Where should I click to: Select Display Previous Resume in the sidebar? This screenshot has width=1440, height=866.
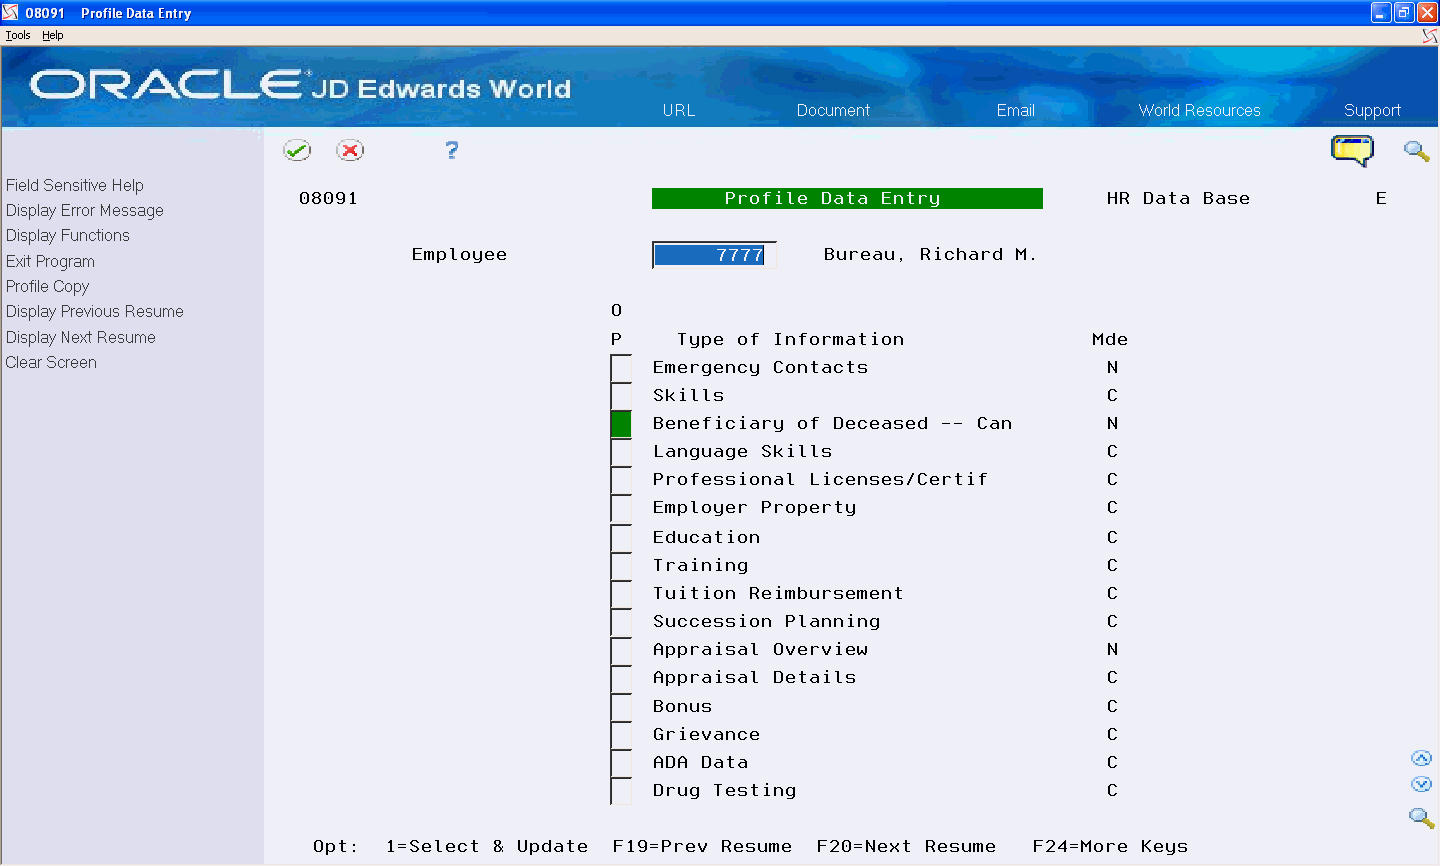coord(95,311)
